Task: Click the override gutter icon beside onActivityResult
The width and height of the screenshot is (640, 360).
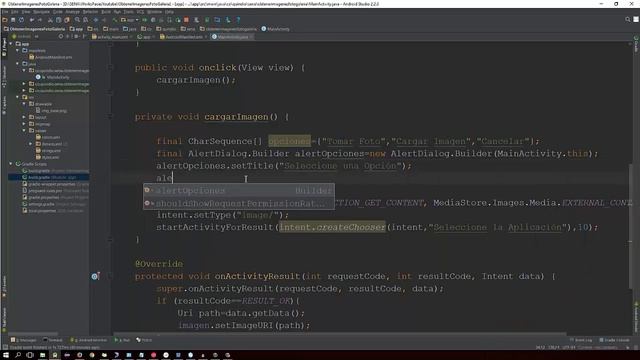Action: (95, 276)
